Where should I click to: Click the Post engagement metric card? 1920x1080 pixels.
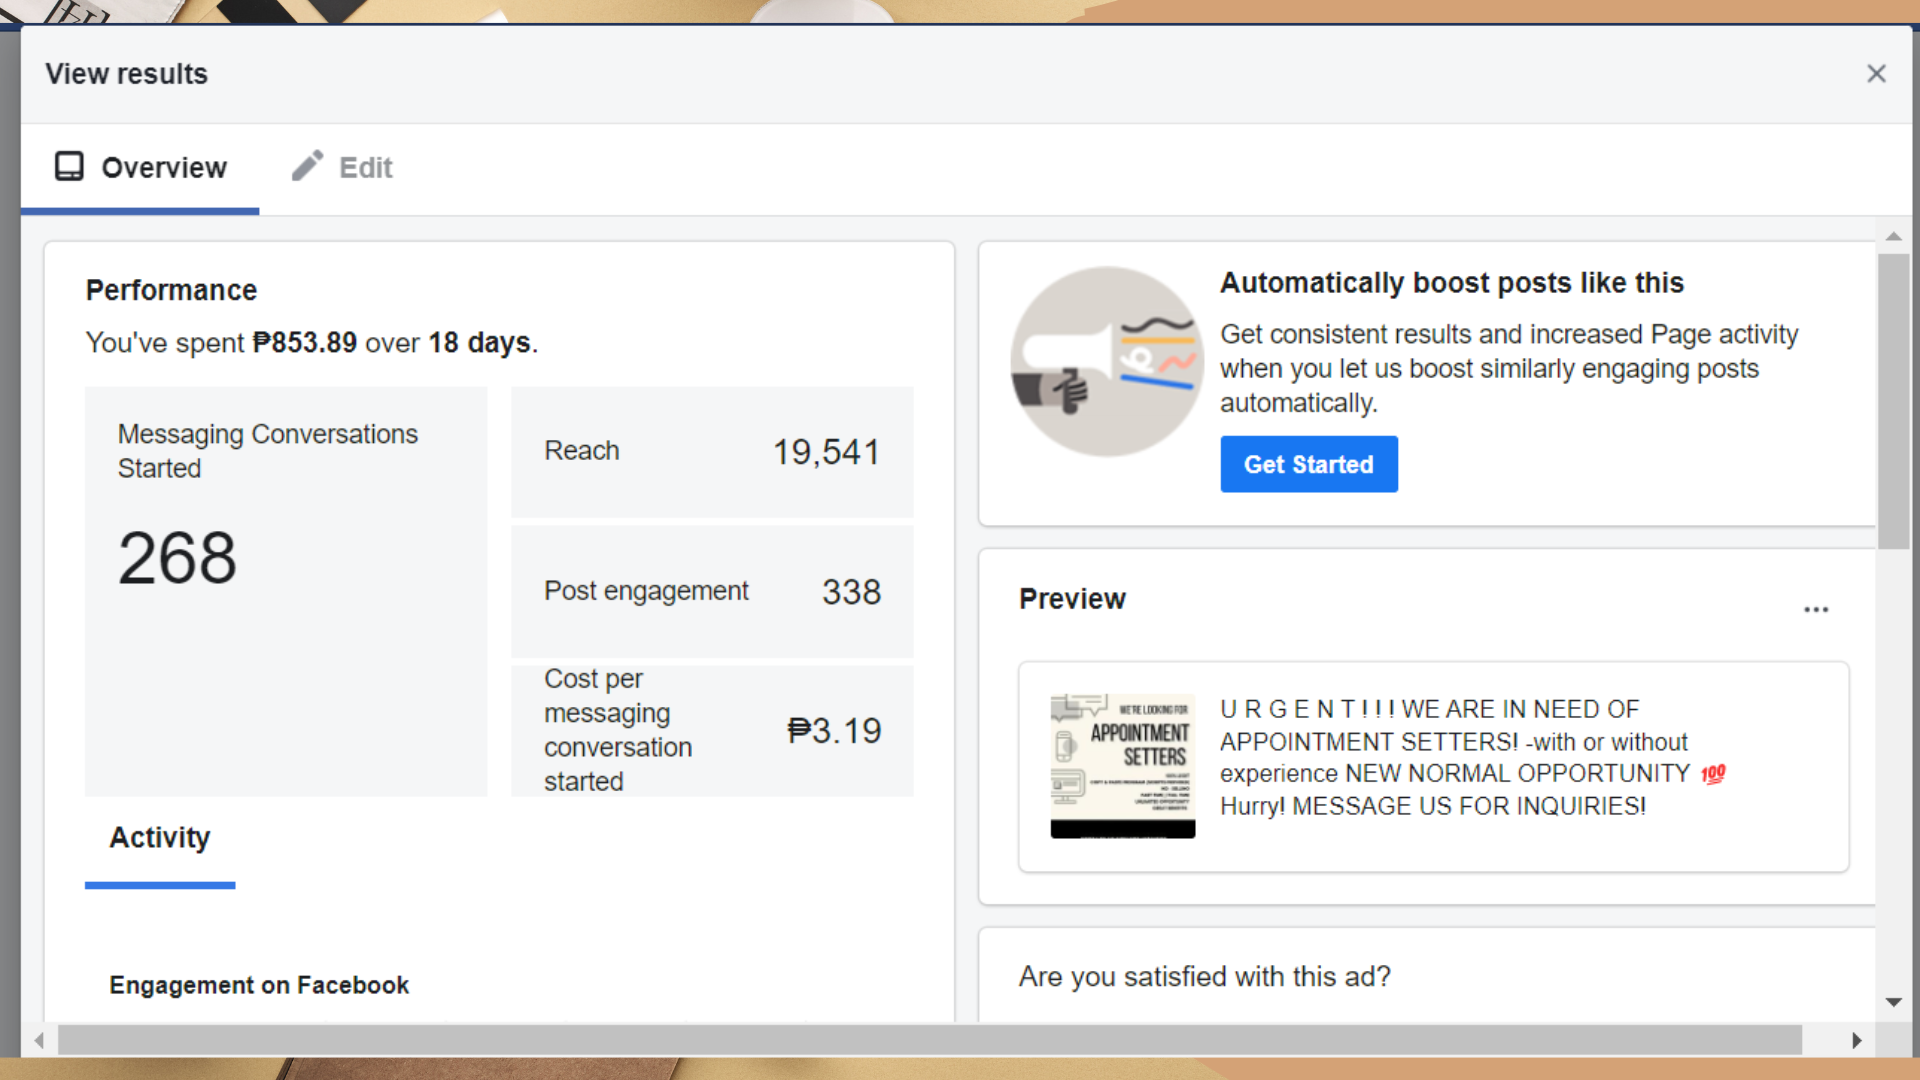712,592
